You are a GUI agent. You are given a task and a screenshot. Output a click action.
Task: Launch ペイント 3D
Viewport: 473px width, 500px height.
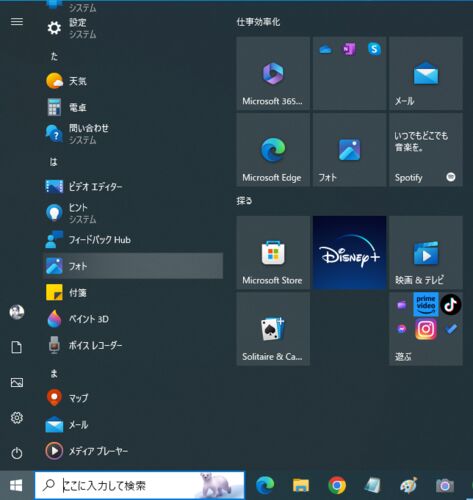pyautogui.click(x=133, y=319)
